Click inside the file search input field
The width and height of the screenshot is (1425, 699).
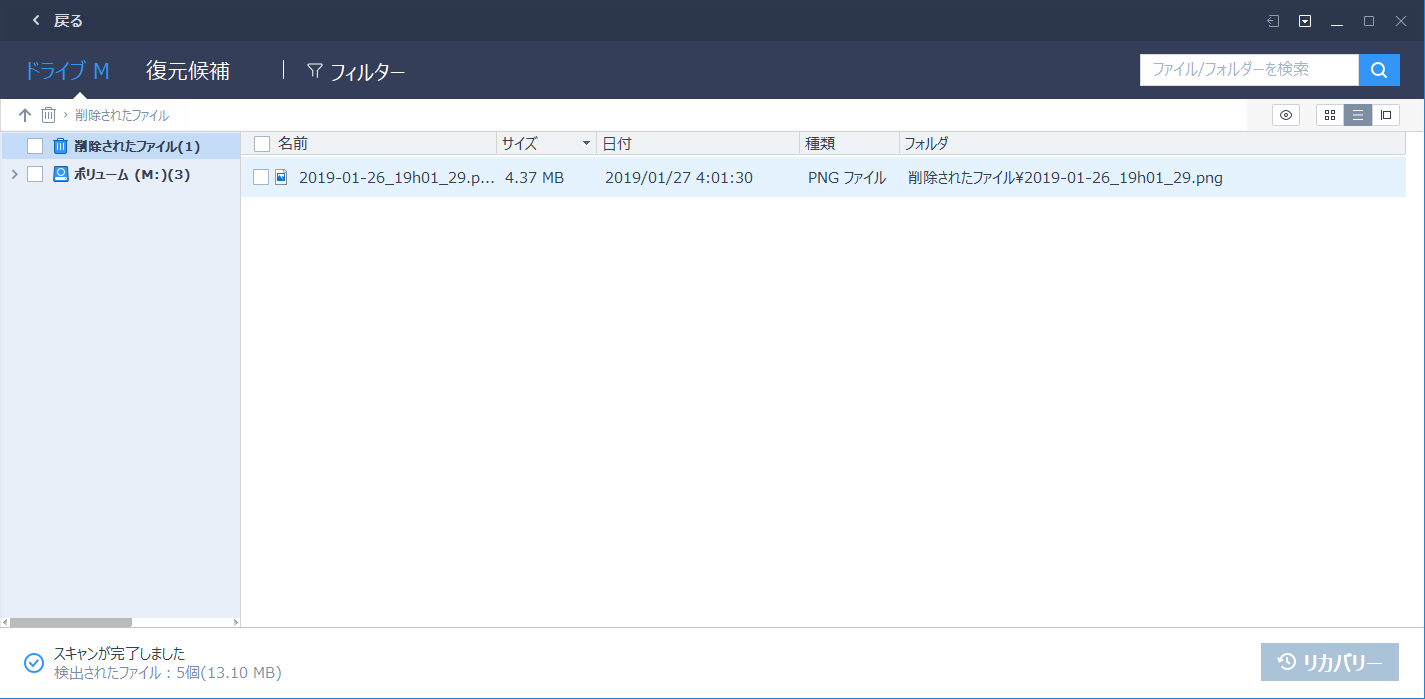[x=1240, y=70]
